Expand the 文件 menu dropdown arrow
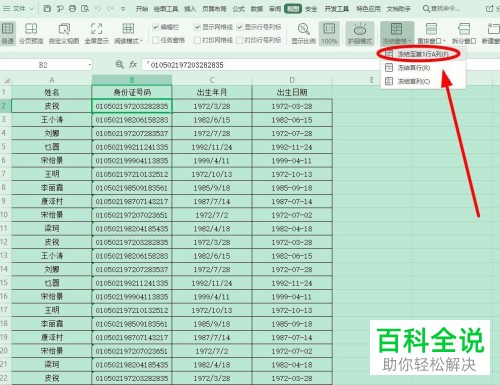The image size is (500, 385). 31,9
